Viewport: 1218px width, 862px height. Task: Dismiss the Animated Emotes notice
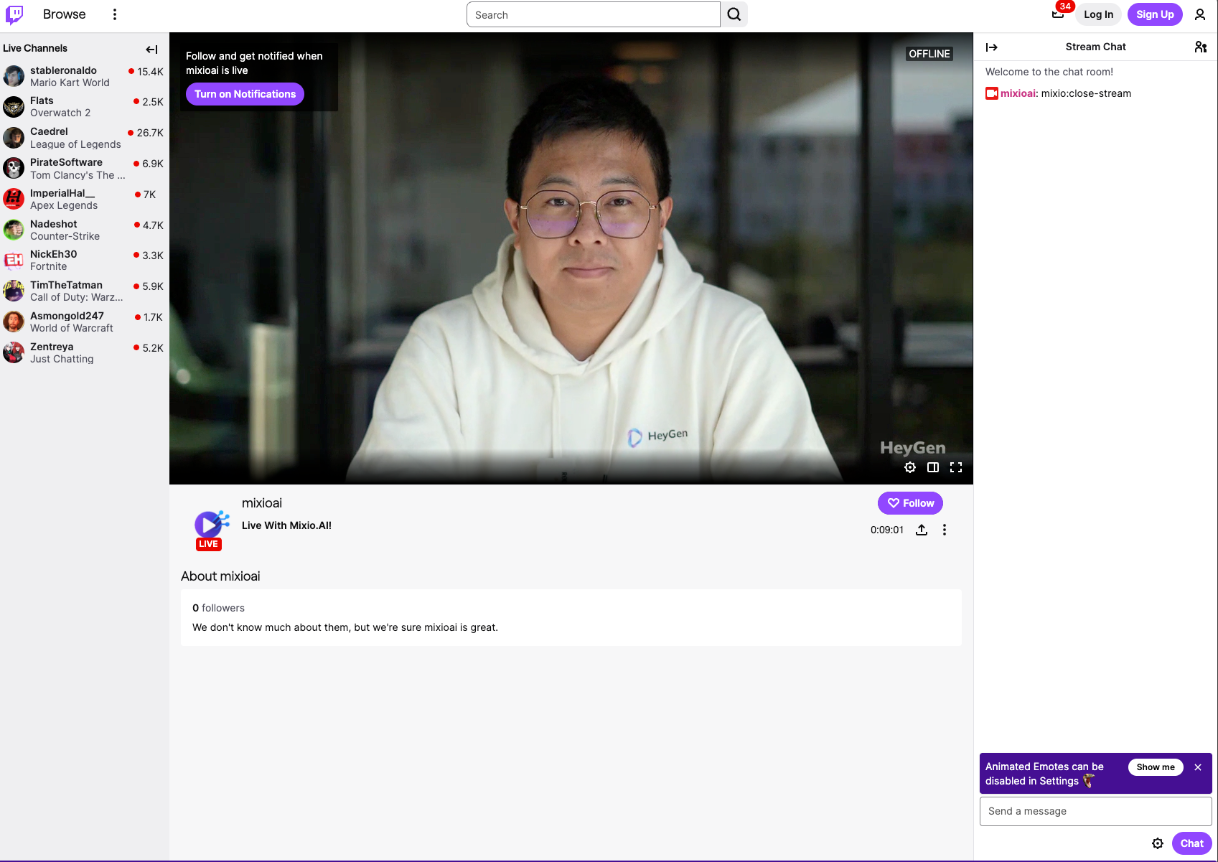[1198, 767]
